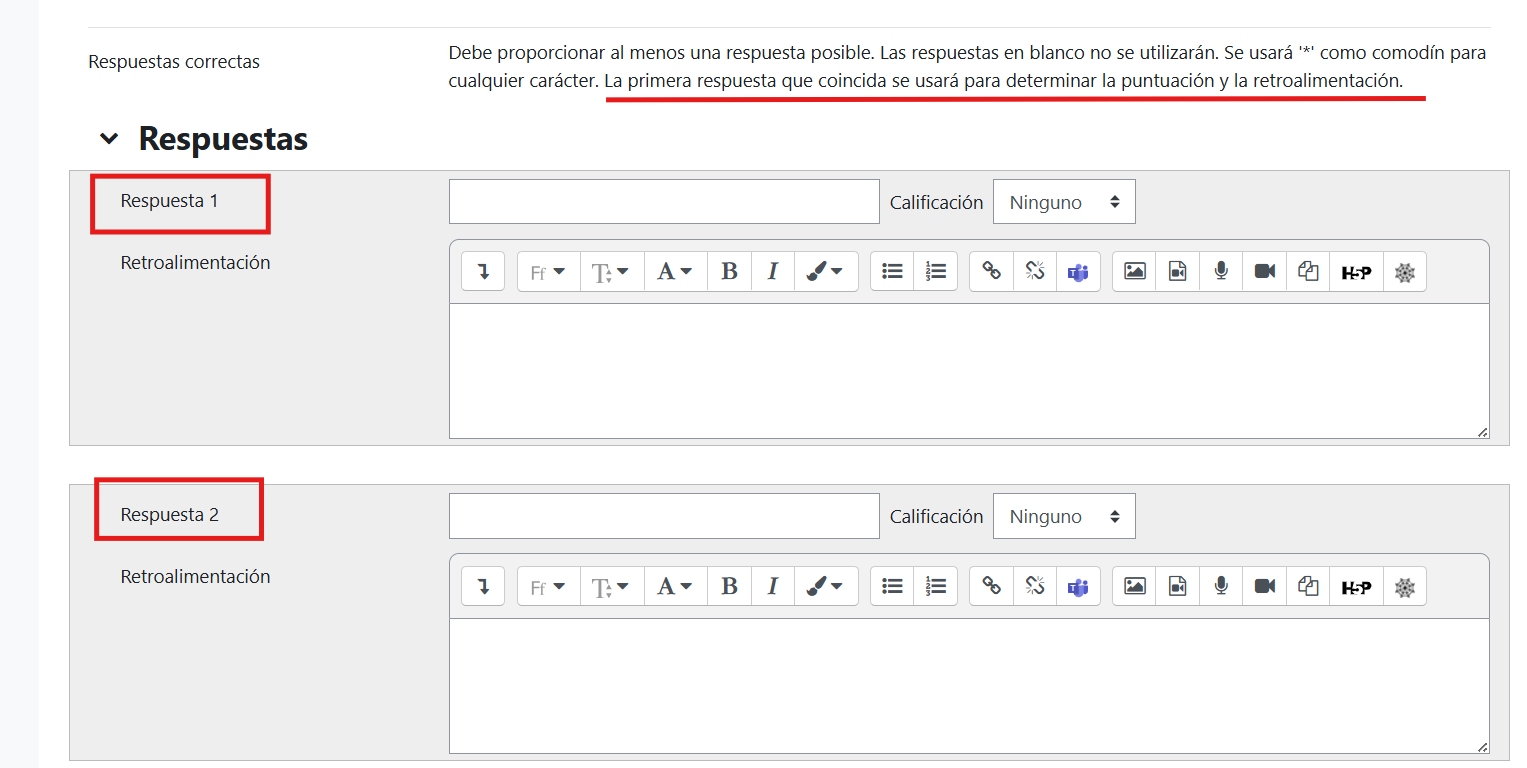Click Teams meeting icon in Respuesta 1 editor
Viewport: 1527px width, 768px height.
[x=1077, y=272]
